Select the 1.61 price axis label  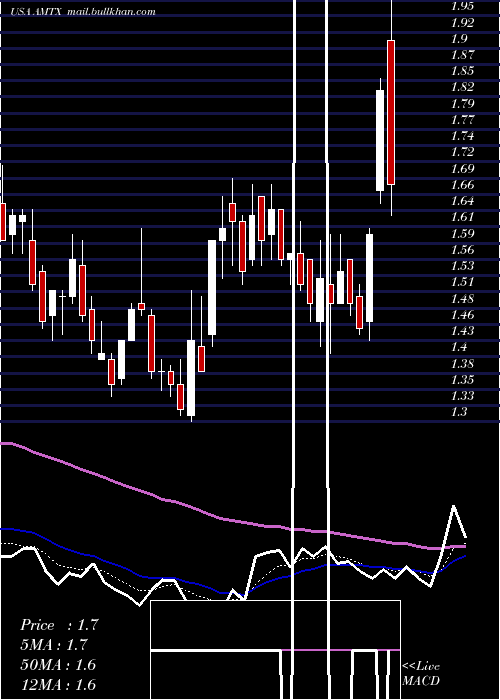(x=462, y=217)
